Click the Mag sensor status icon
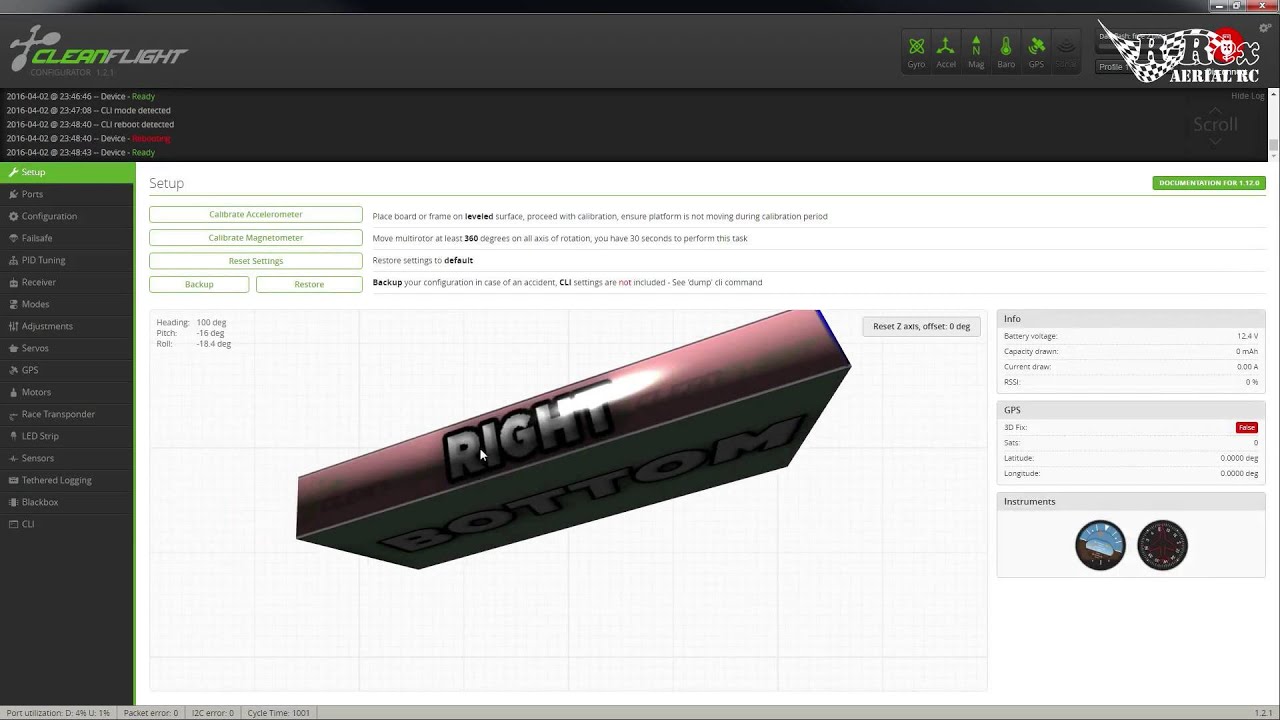The width and height of the screenshot is (1280, 720). [976, 52]
